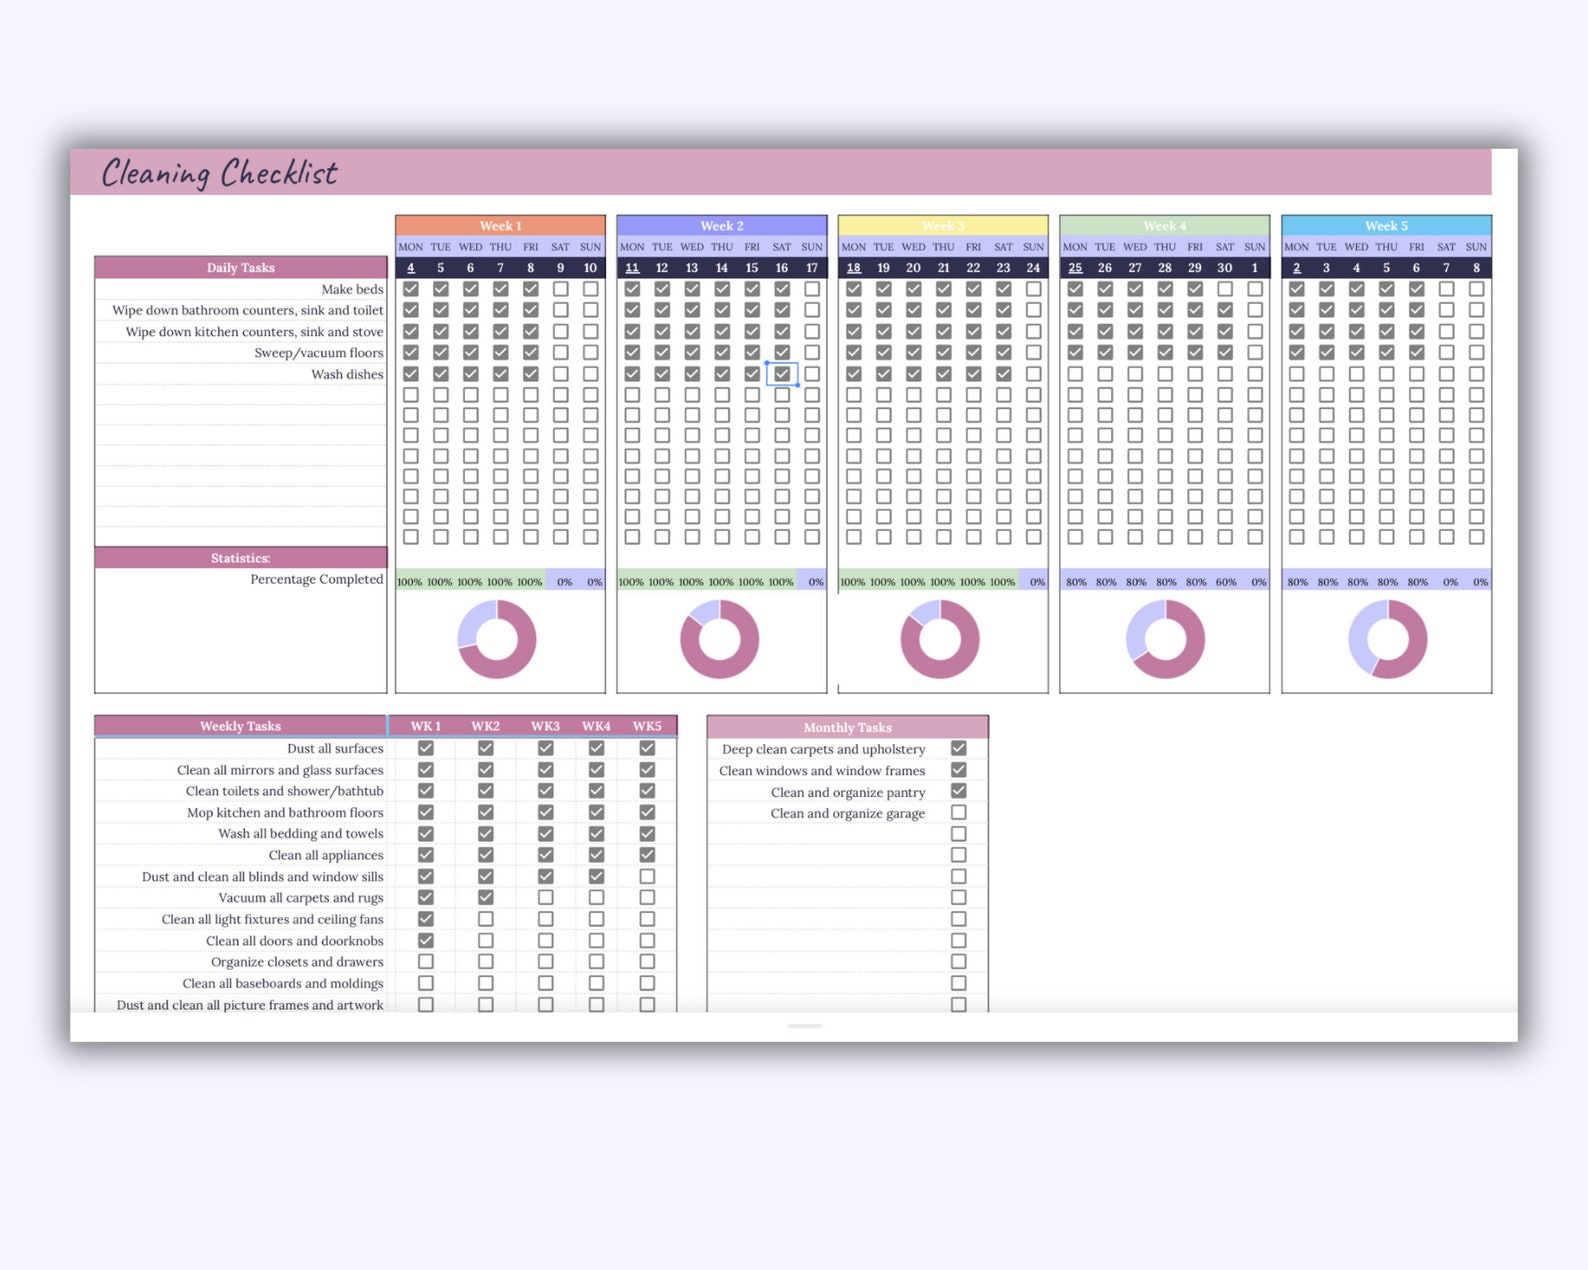
Task: Select Dust and clean all picture frames label
Action: click(250, 1005)
